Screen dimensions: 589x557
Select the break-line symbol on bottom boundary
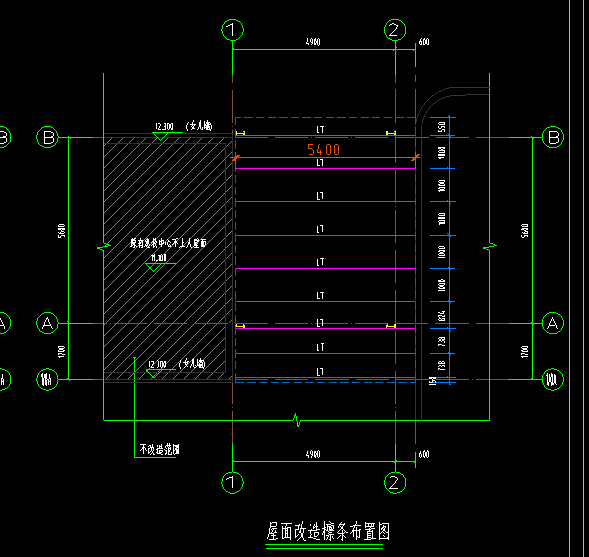[x=297, y=420]
